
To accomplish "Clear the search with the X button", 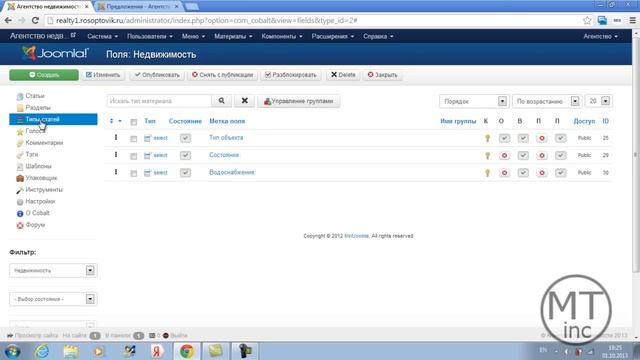I will 244,101.
